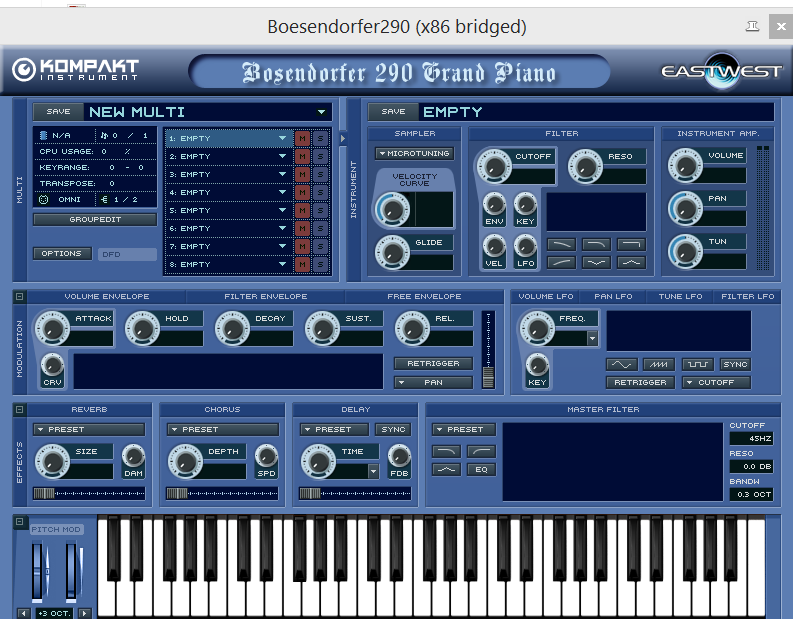
Task: Open GROUPEDIT
Action: tap(95, 219)
